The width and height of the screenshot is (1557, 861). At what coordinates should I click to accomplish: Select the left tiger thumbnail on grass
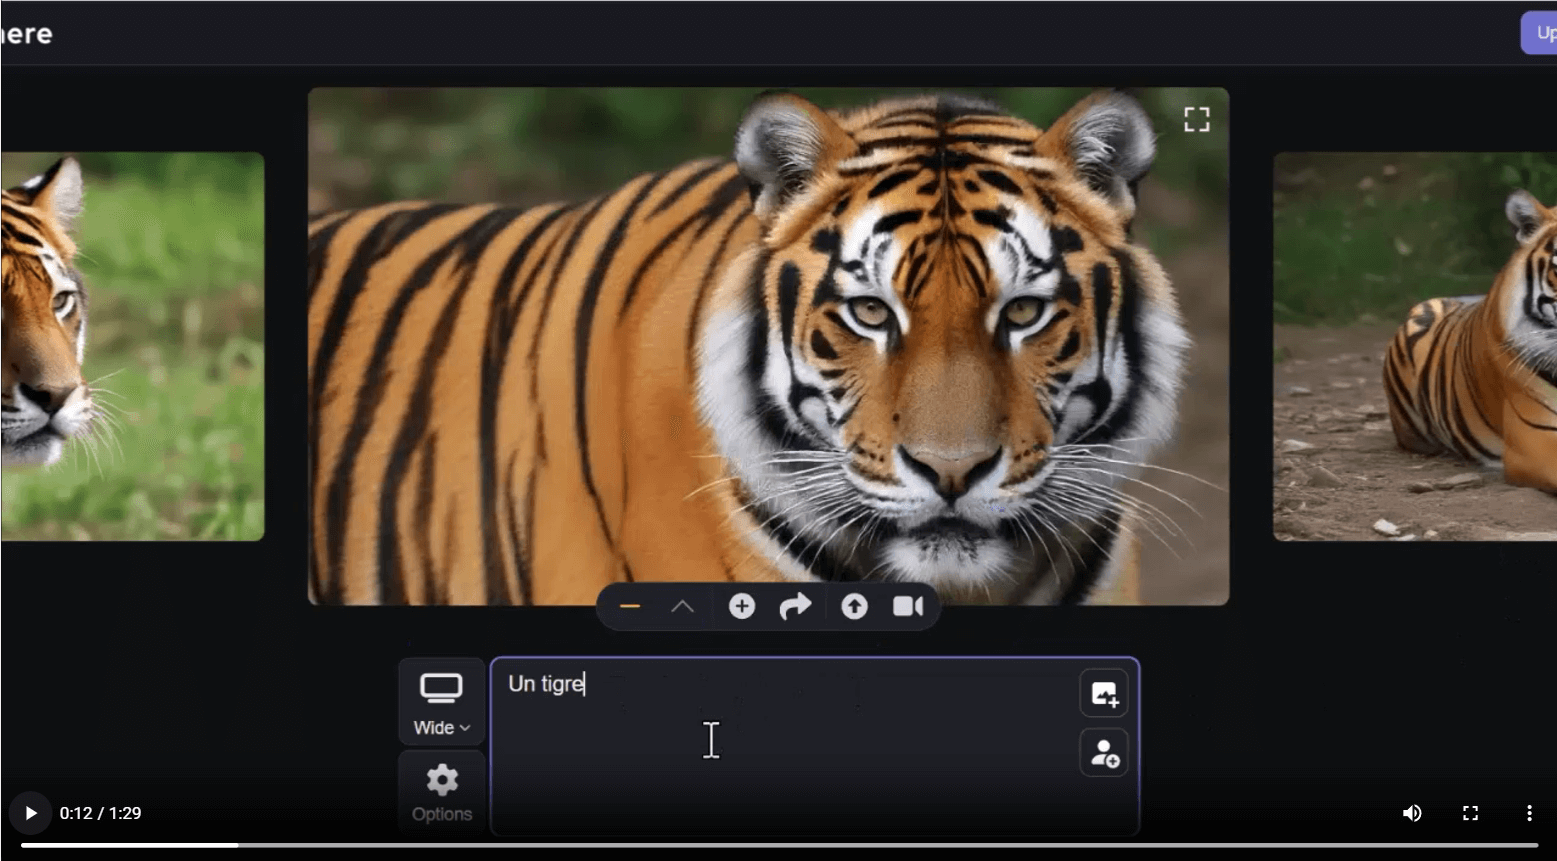[x=132, y=346]
